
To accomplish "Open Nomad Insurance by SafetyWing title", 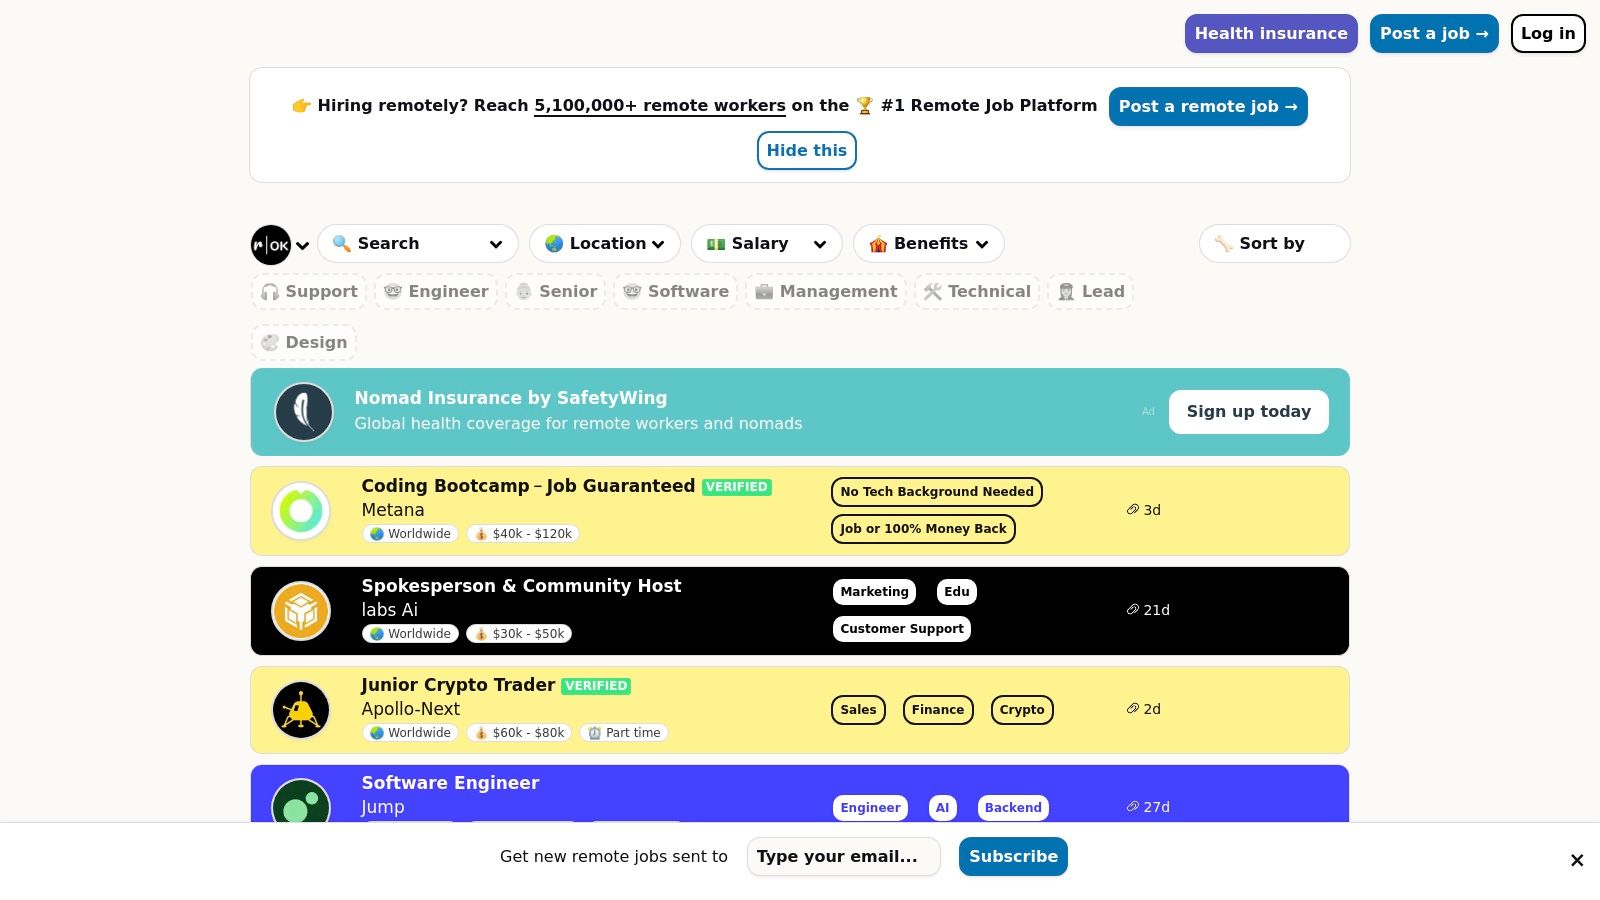I will [511, 398].
